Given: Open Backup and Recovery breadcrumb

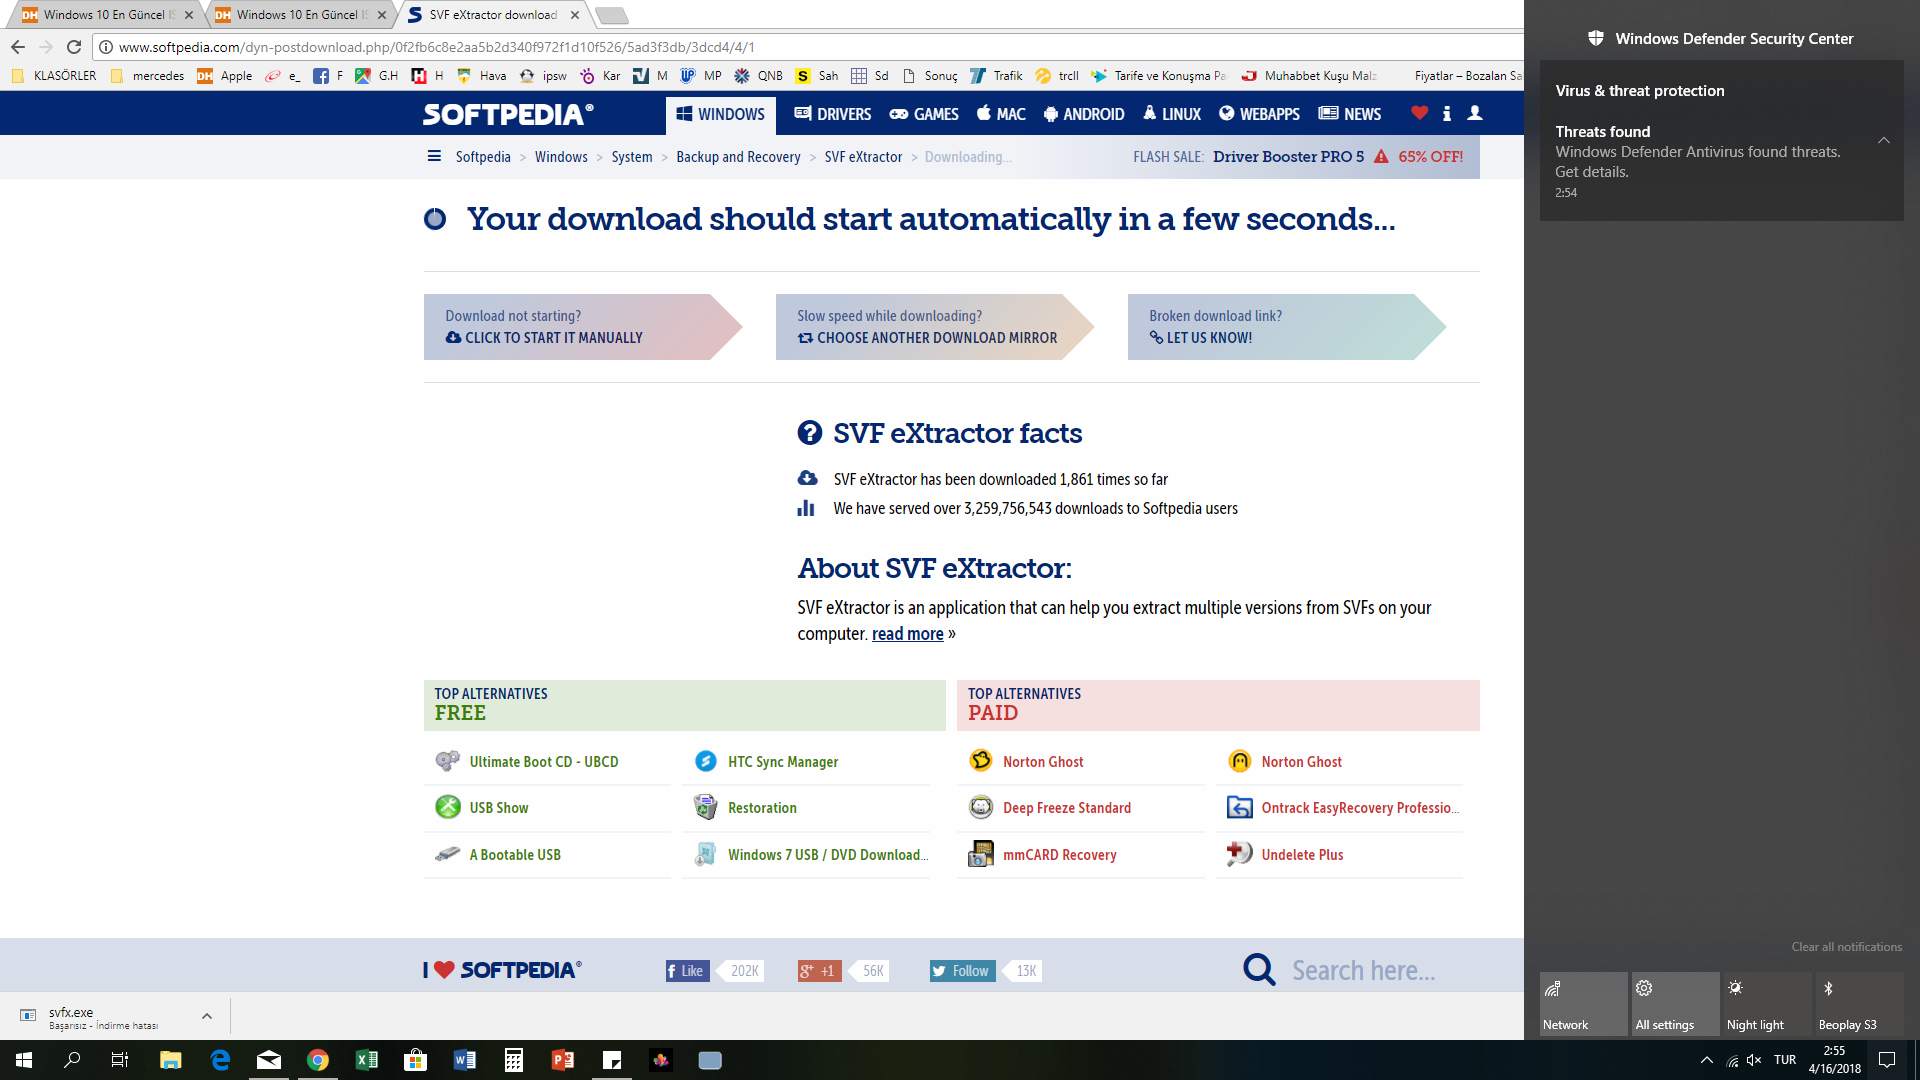Looking at the screenshot, I should click(x=738, y=157).
